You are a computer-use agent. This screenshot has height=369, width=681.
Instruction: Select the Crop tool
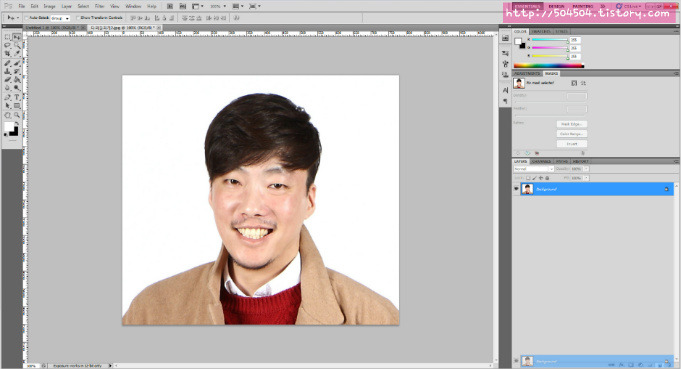pyautogui.click(x=7, y=53)
